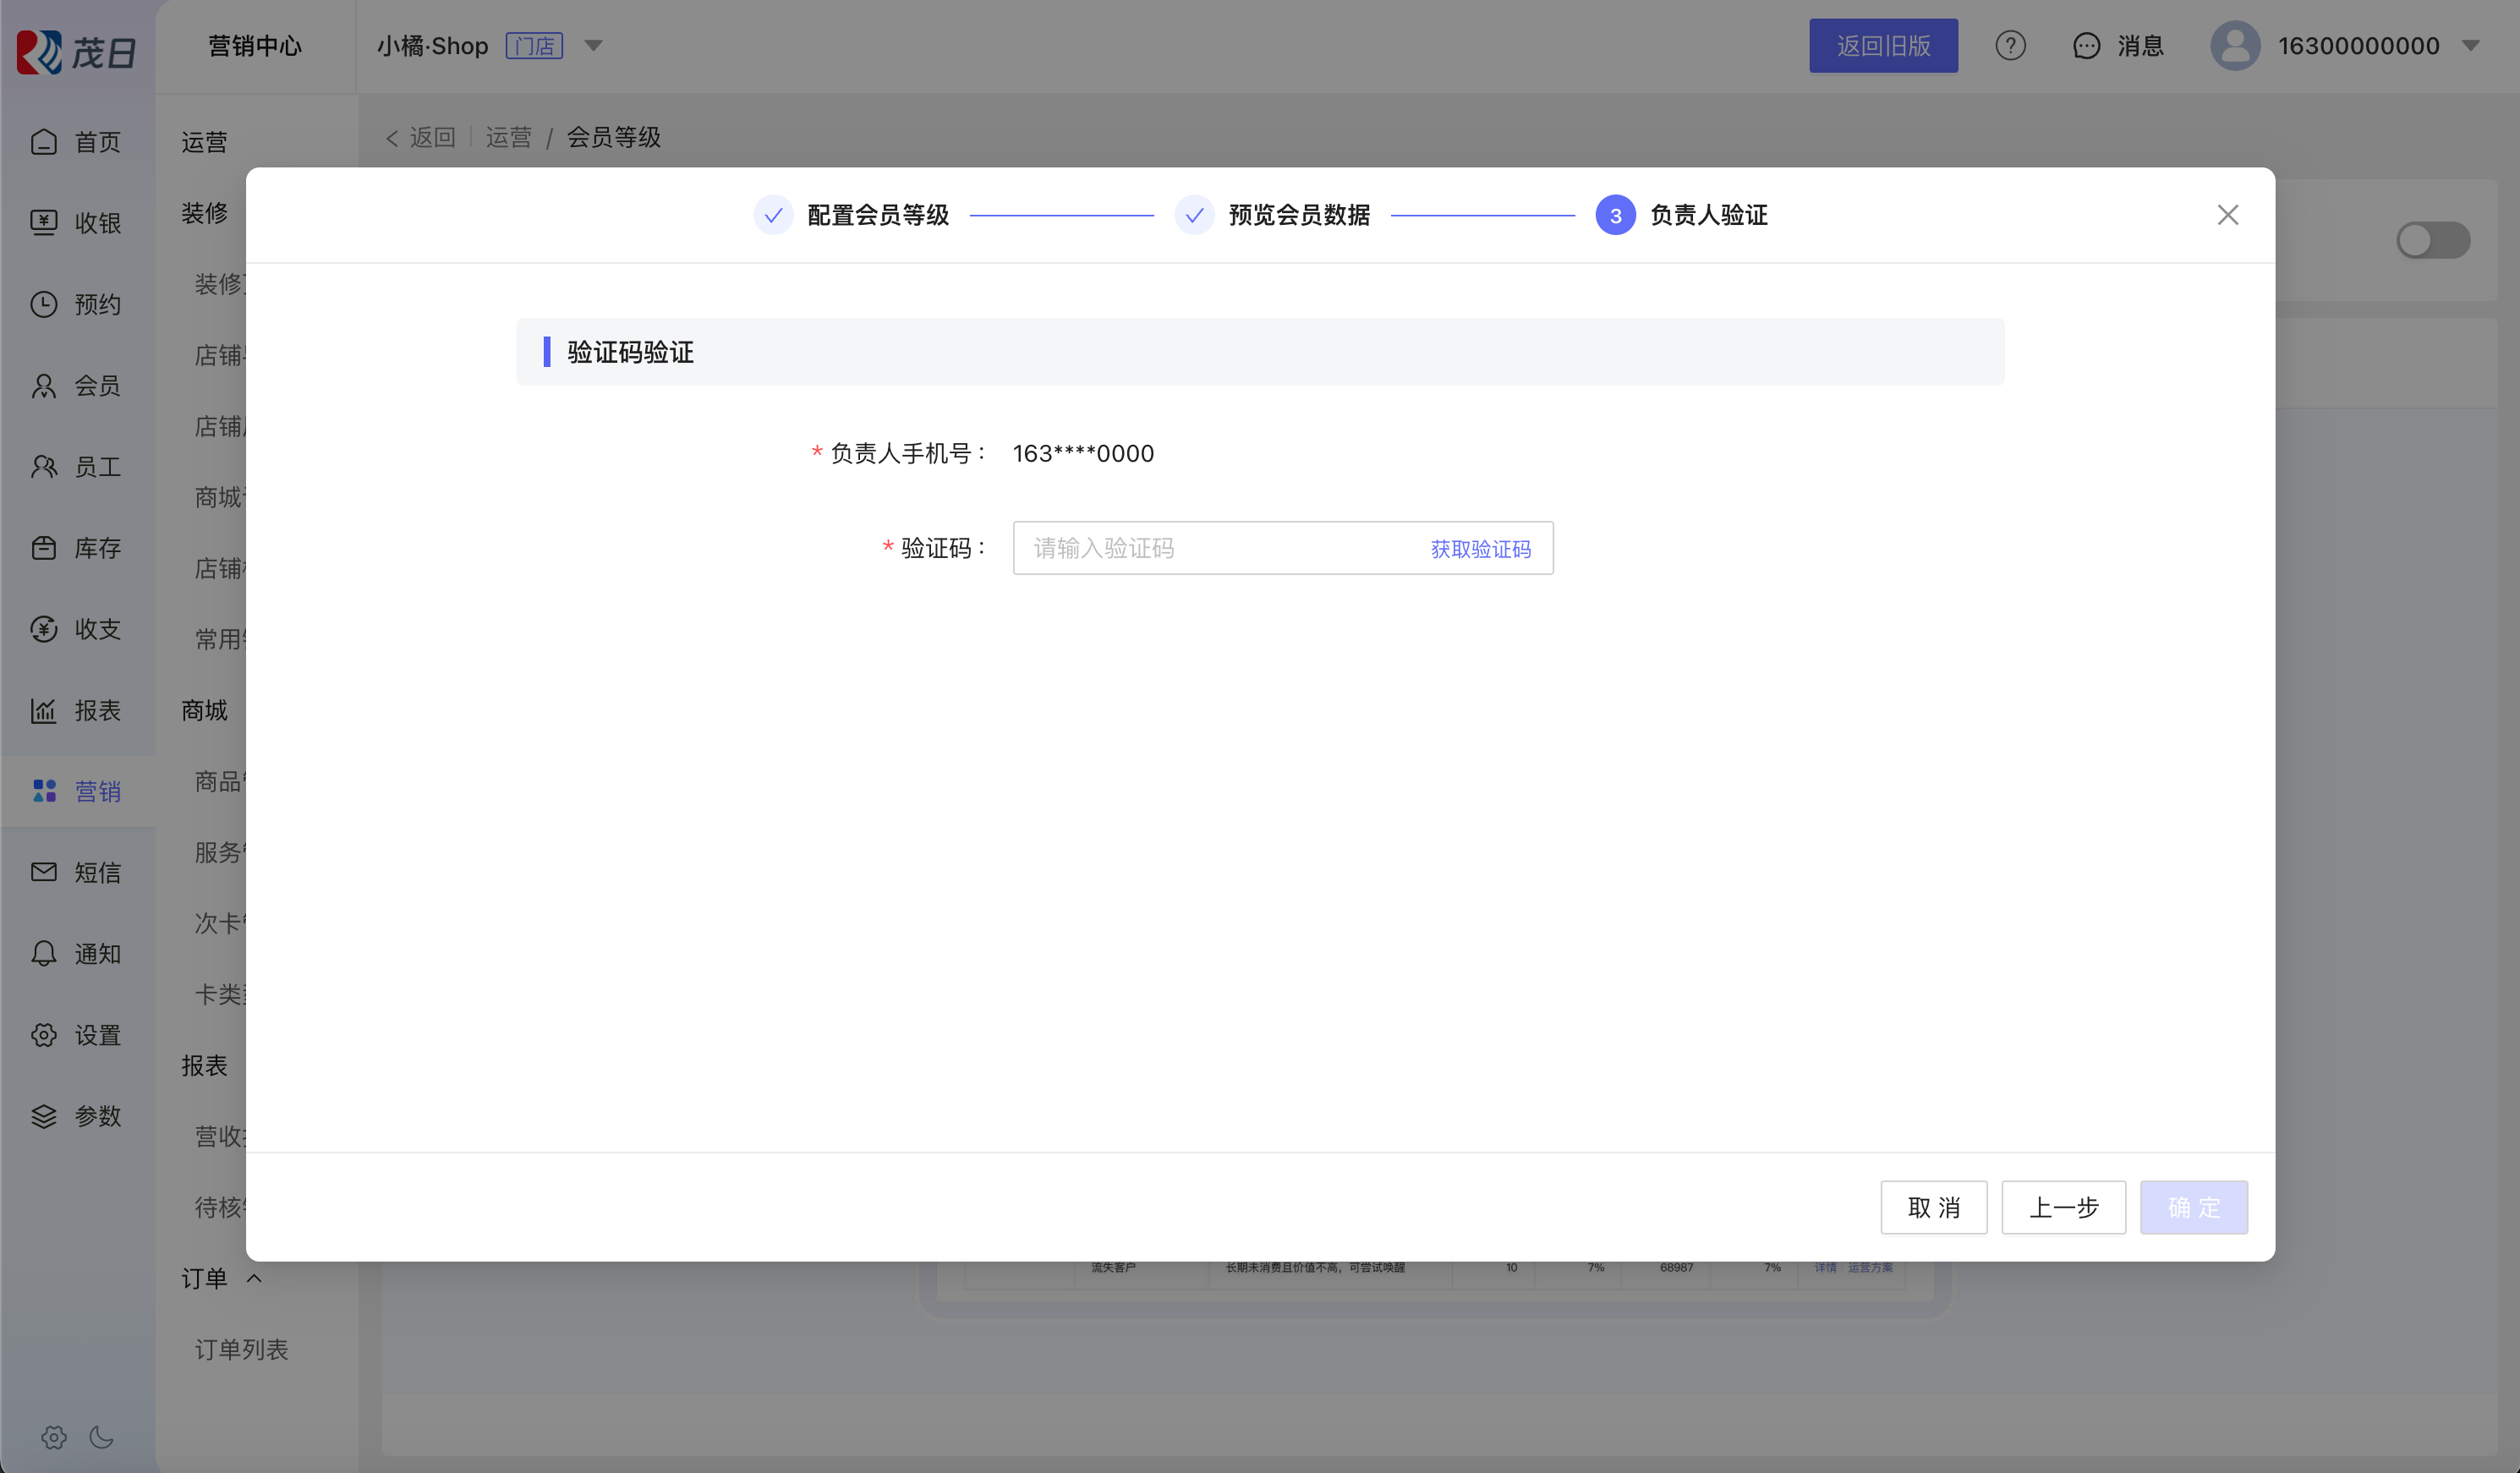Collapse the 订单 section chevron
Viewport: 2520px width, 1473px height.
(254, 1278)
